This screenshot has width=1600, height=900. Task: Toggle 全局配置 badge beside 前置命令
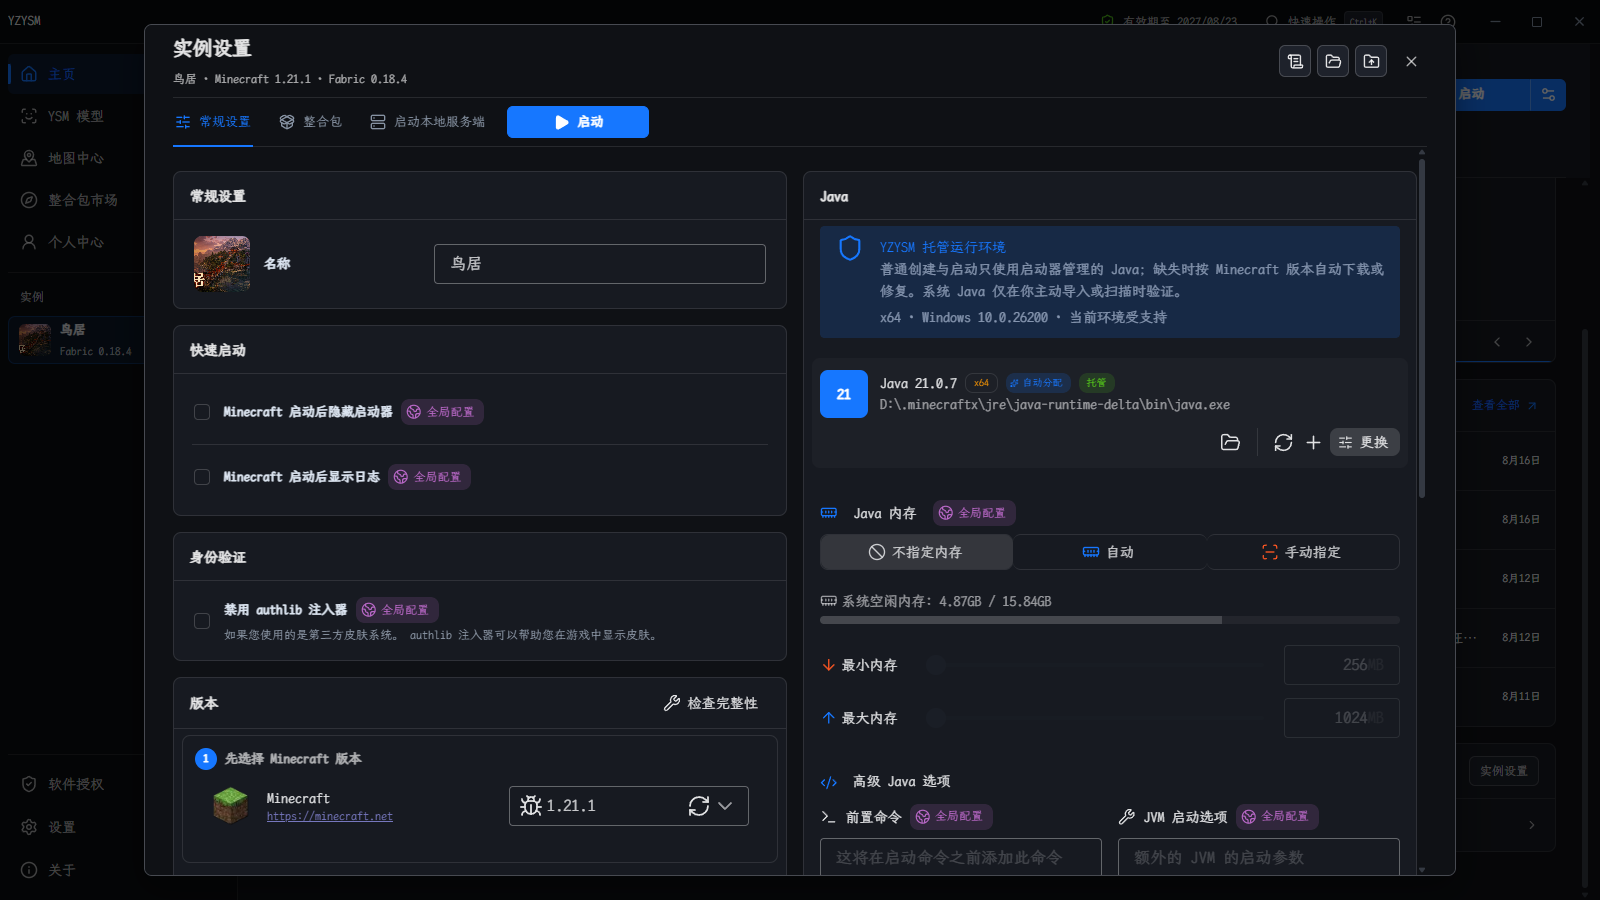(951, 817)
